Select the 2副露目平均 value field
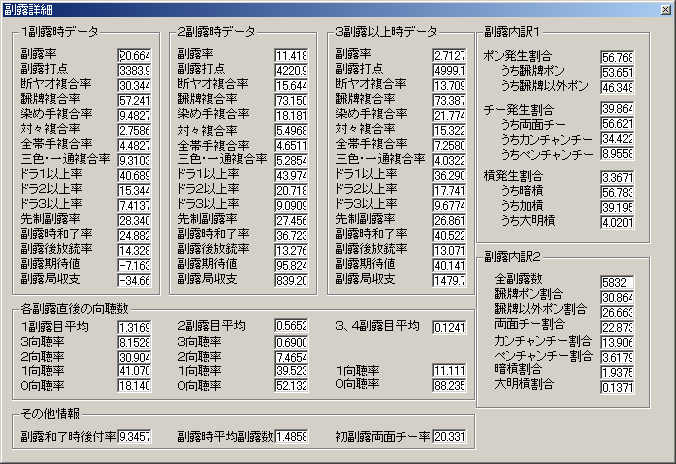The height and width of the screenshot is (464, 676). [292, 327]
